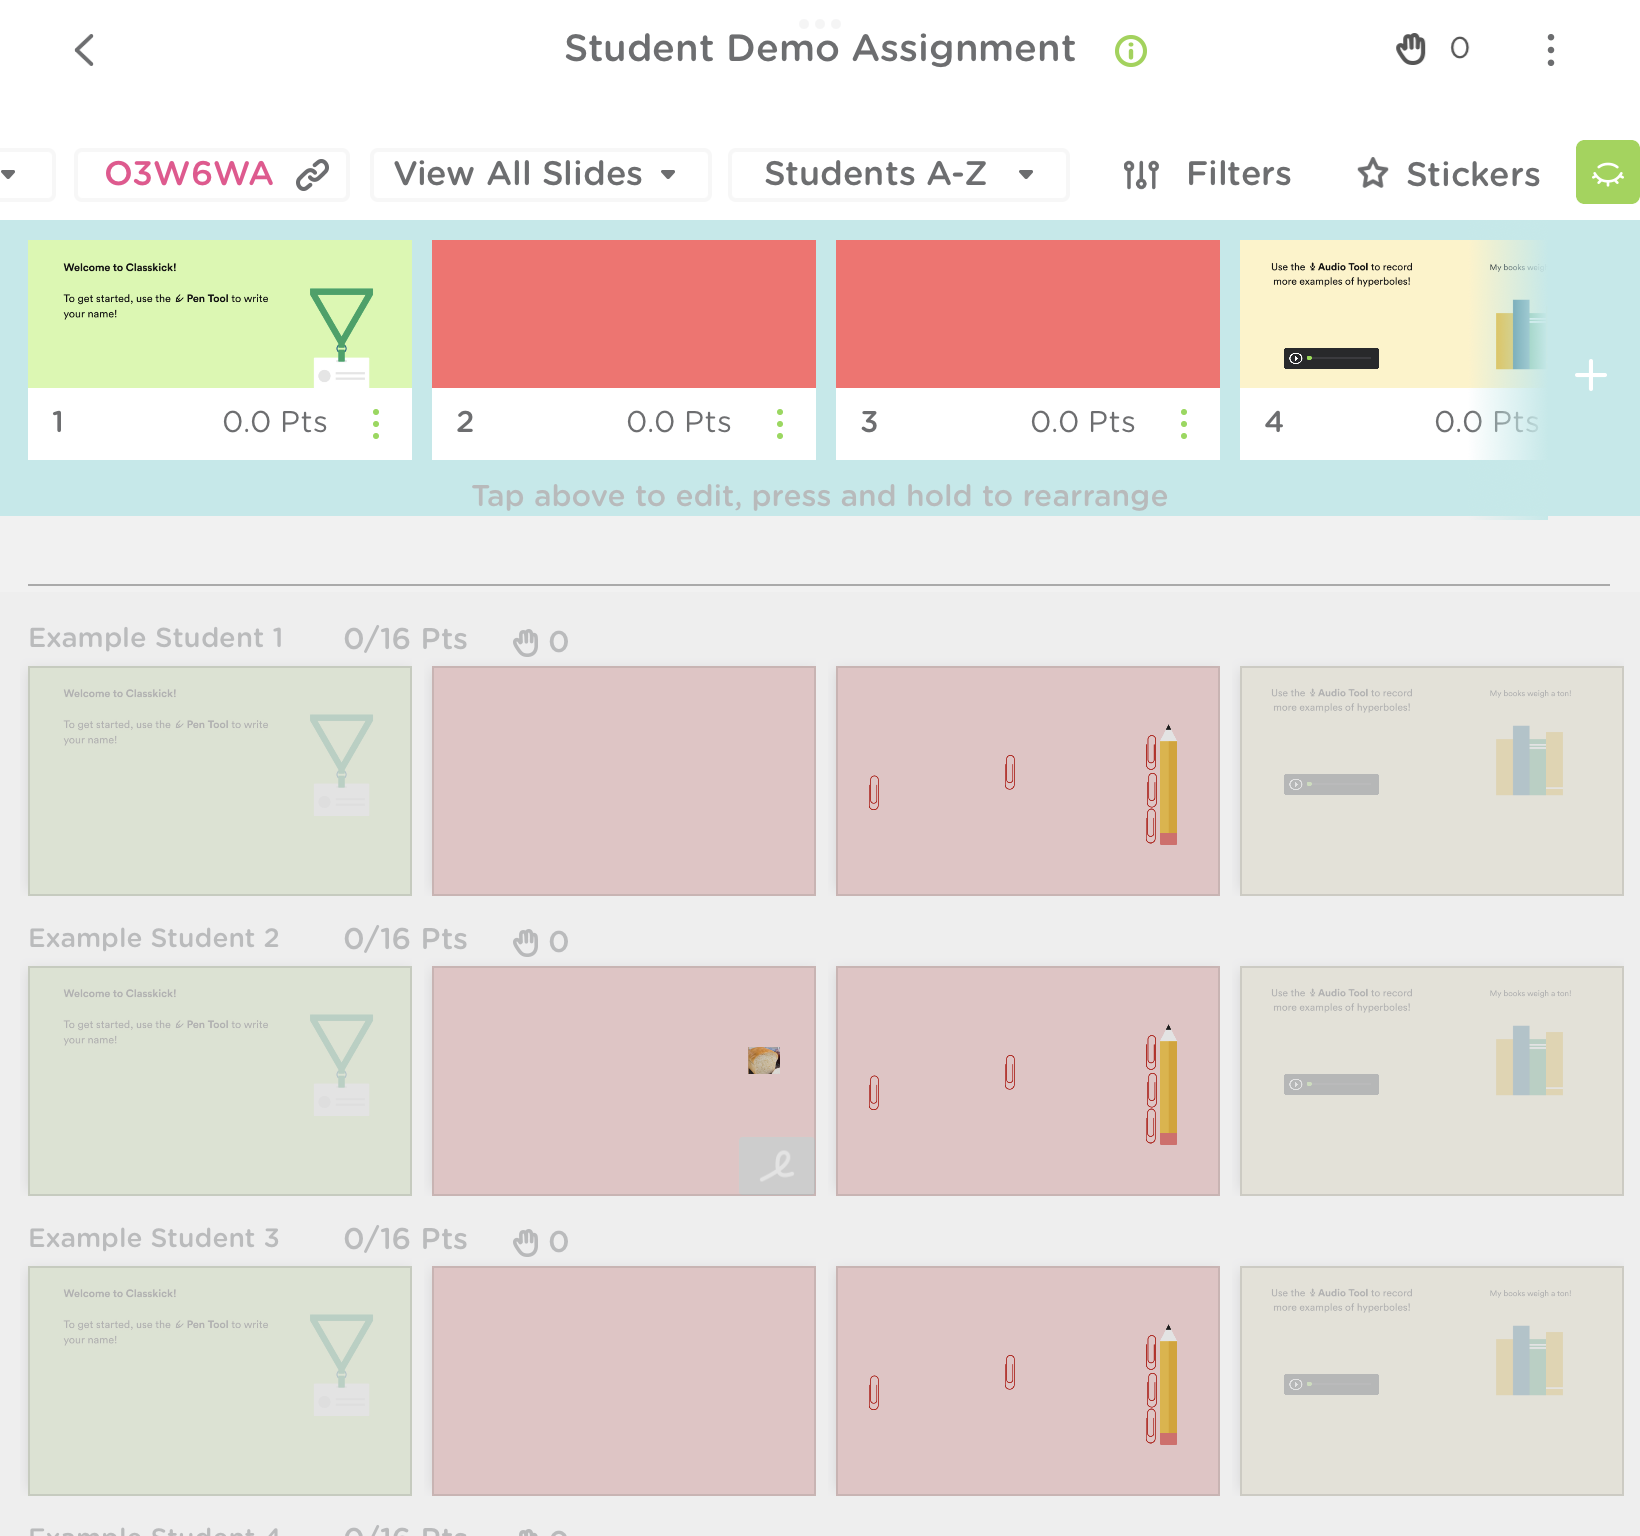The height and width of the screenshot is (1536, 1640).
Task: Open the Students A-Z sort dropdown
Action: (898, 175)
